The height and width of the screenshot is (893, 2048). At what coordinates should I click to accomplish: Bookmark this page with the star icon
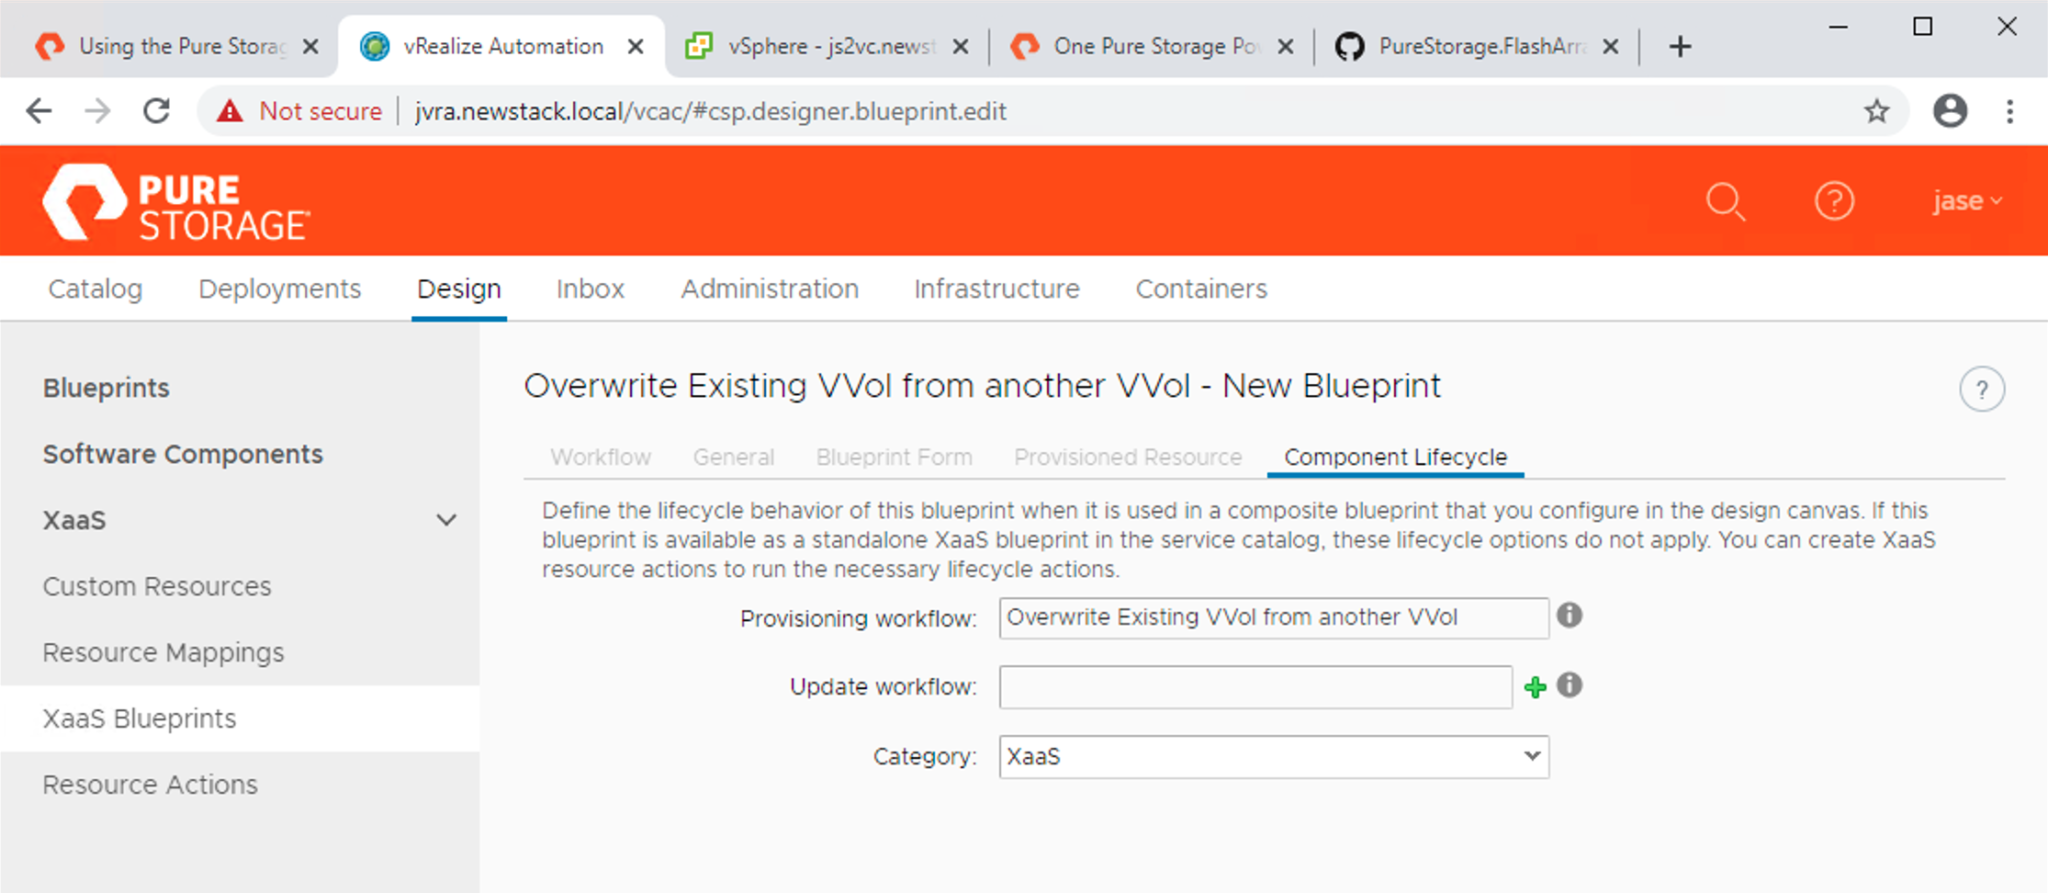coord(1876,111)
